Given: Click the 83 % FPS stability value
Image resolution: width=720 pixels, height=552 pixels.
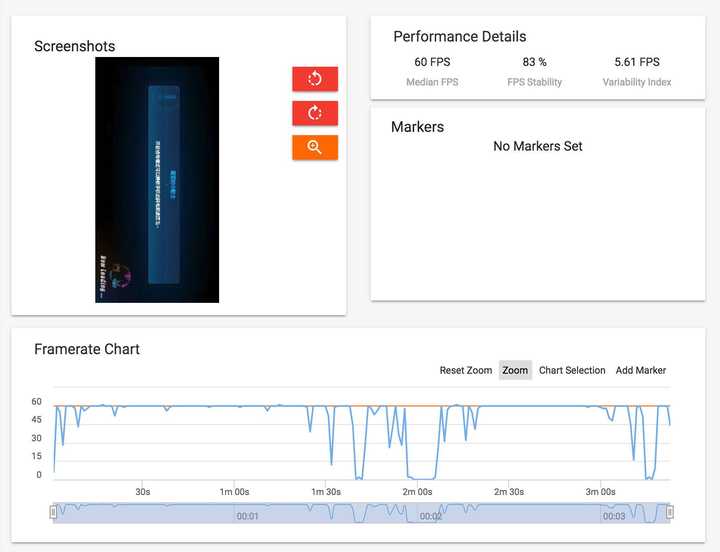Looking at the screenshot, I should click(534, 62).
